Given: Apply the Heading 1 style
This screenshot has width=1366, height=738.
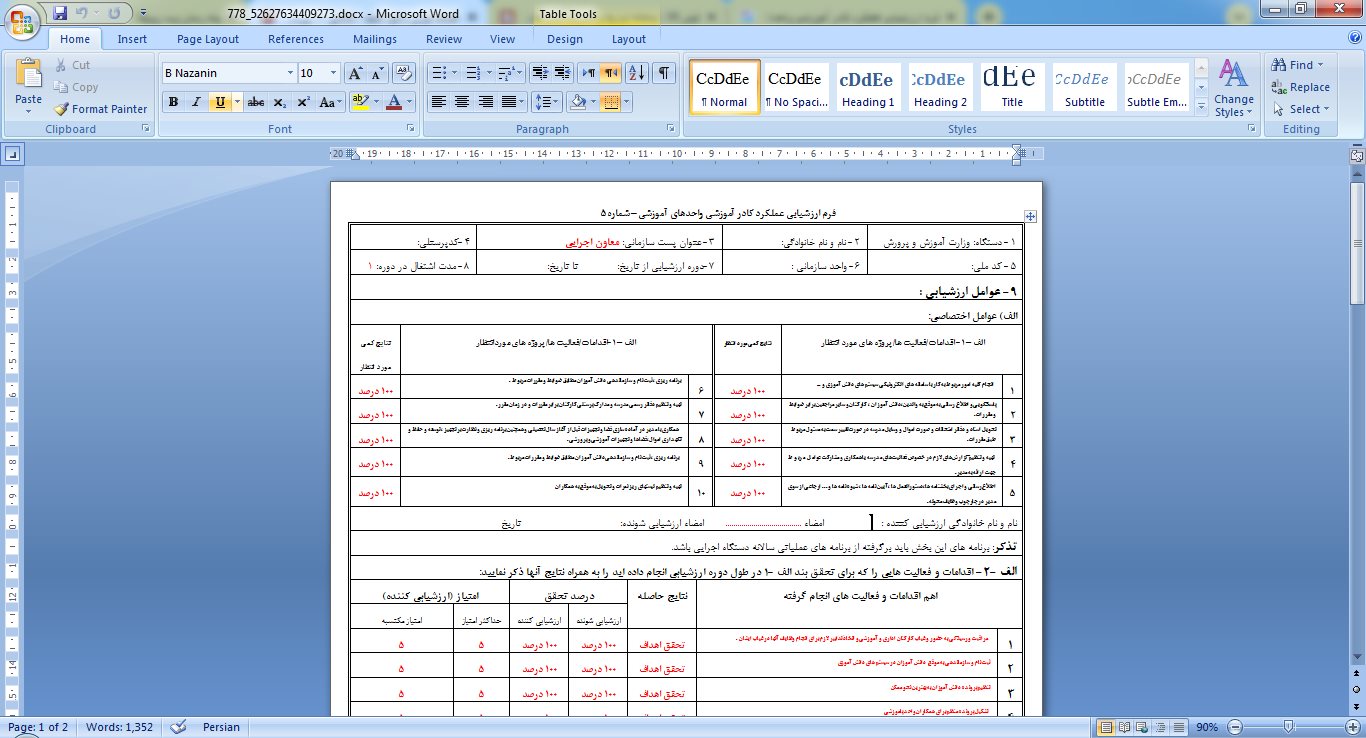Looking at the screenshot, I should 867,87.
